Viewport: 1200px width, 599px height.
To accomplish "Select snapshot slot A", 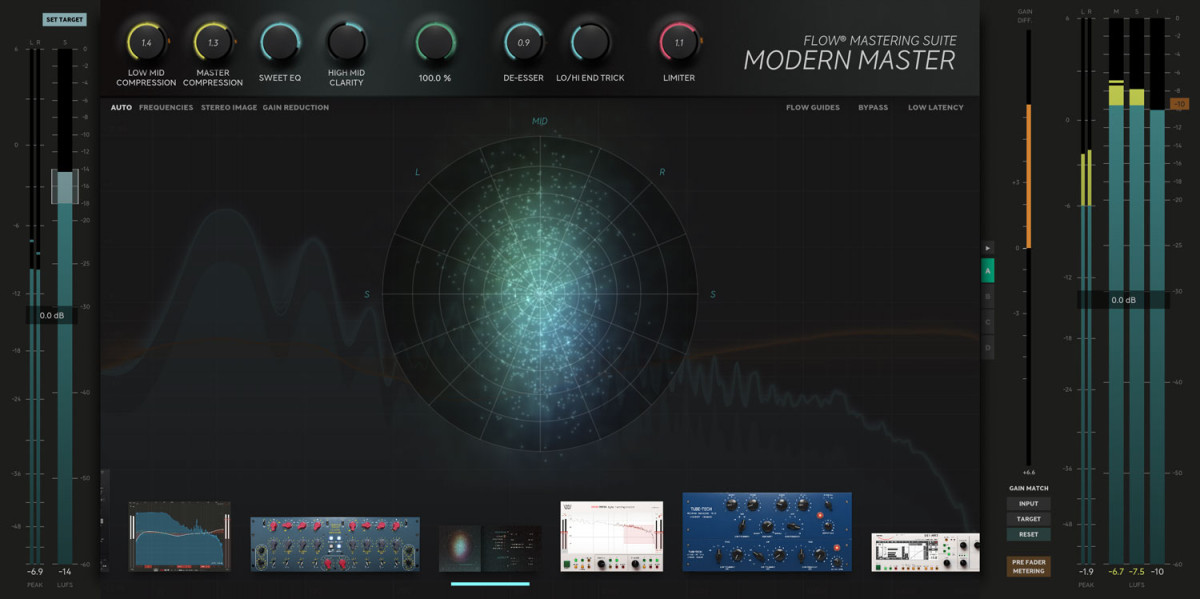I will tap(988, 270).
